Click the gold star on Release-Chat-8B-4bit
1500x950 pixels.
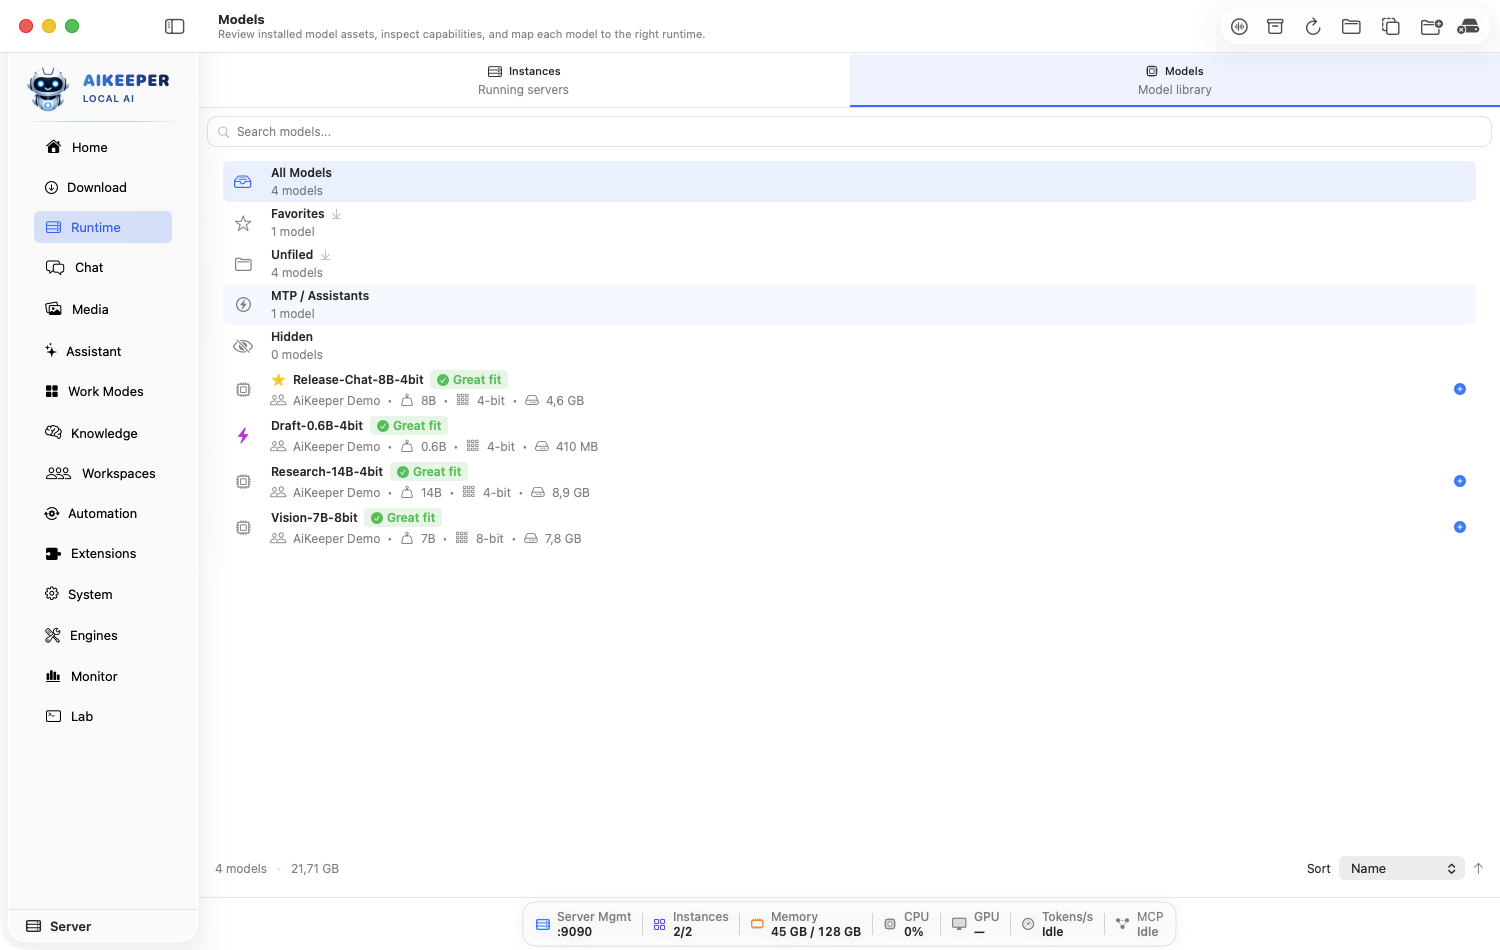point(279,380)
